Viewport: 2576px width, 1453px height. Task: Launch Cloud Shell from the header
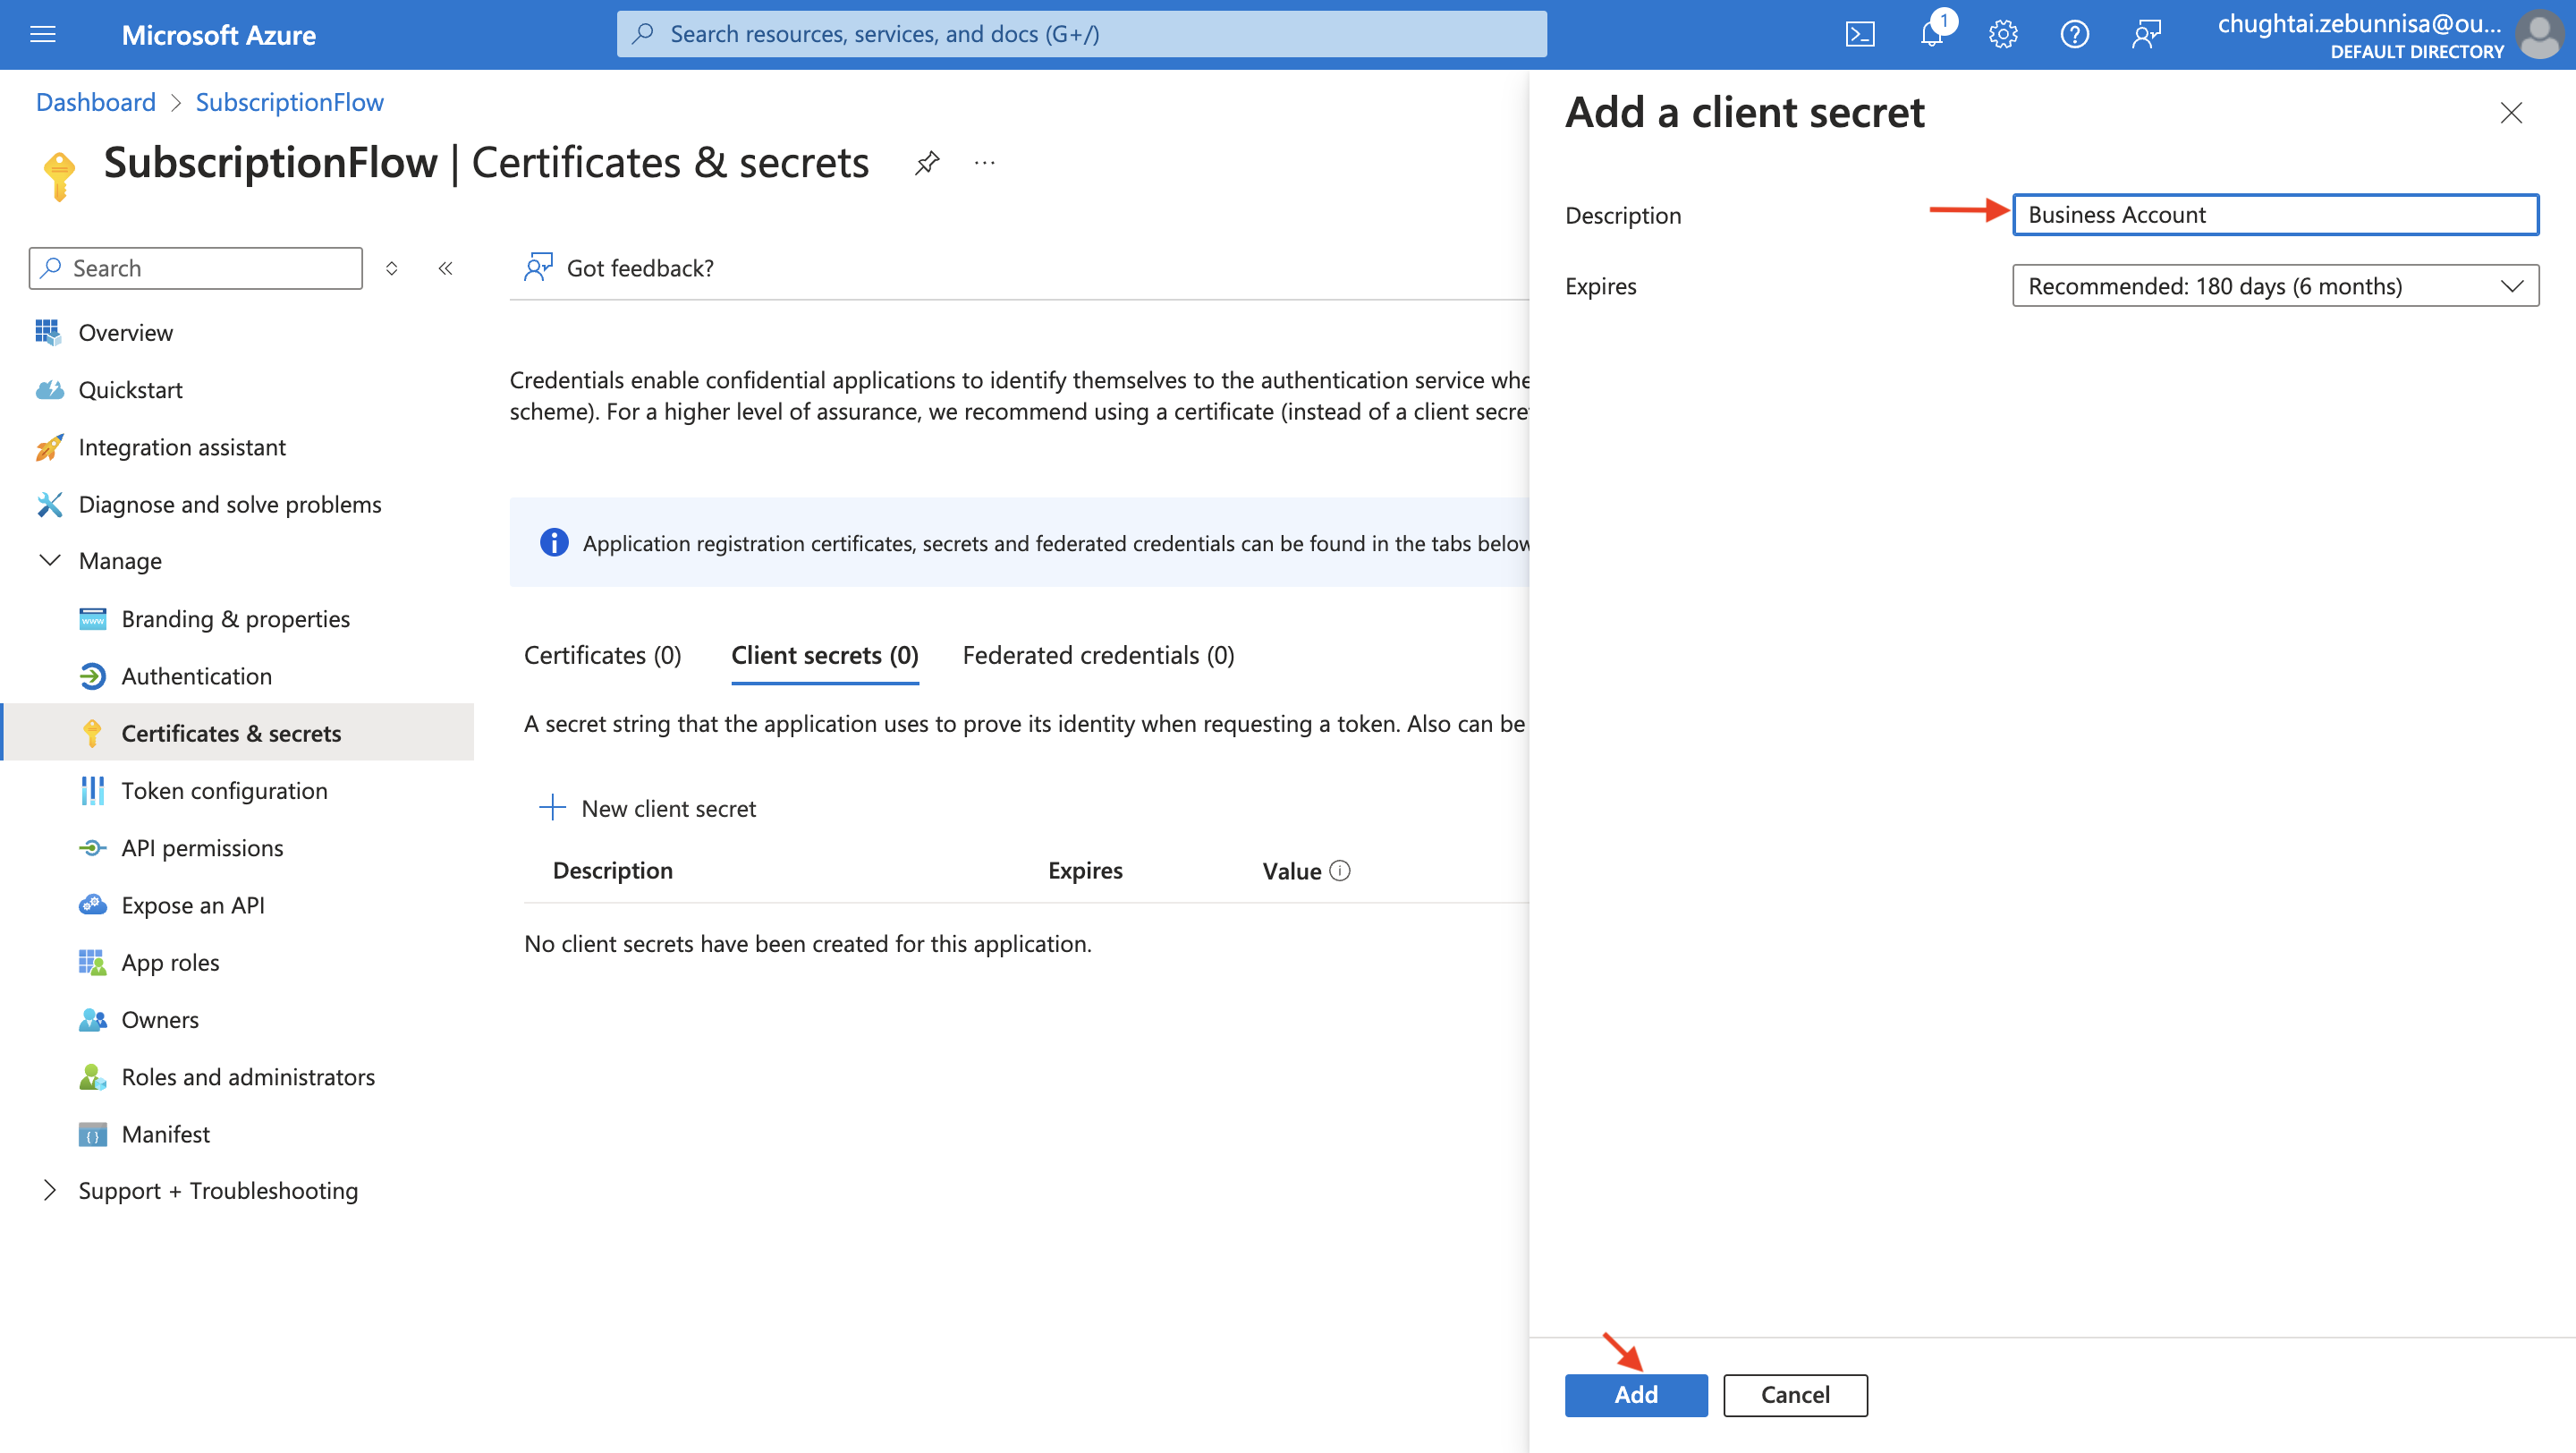click(1859, 35)
